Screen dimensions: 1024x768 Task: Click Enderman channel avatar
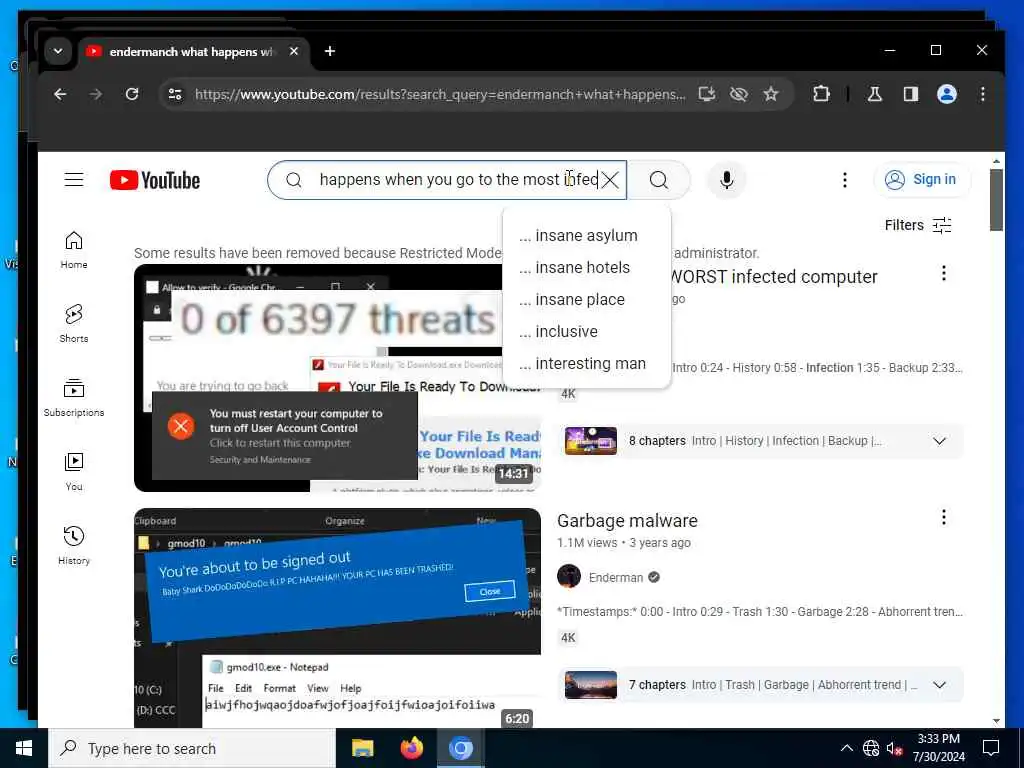click(569, 577)
